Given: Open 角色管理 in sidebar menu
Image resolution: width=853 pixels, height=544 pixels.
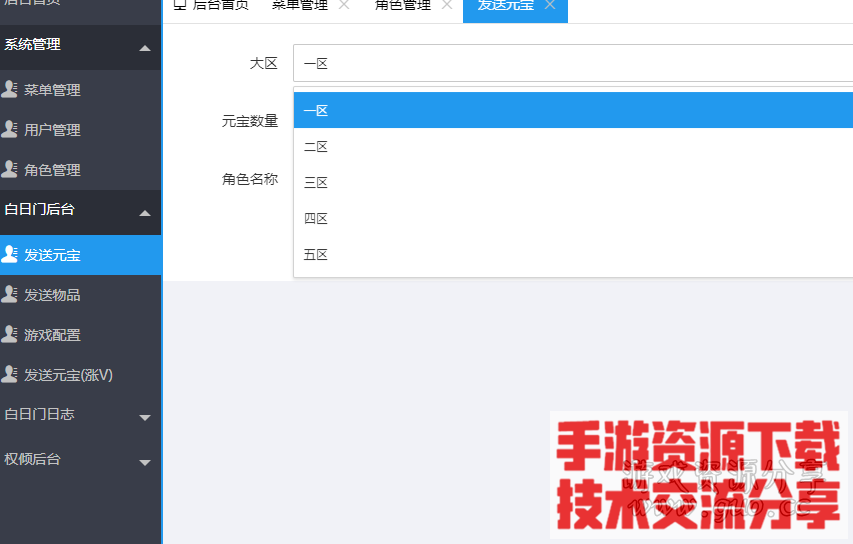Looking at the screenshot, I should pyautogui.click(x=81, y=170).
